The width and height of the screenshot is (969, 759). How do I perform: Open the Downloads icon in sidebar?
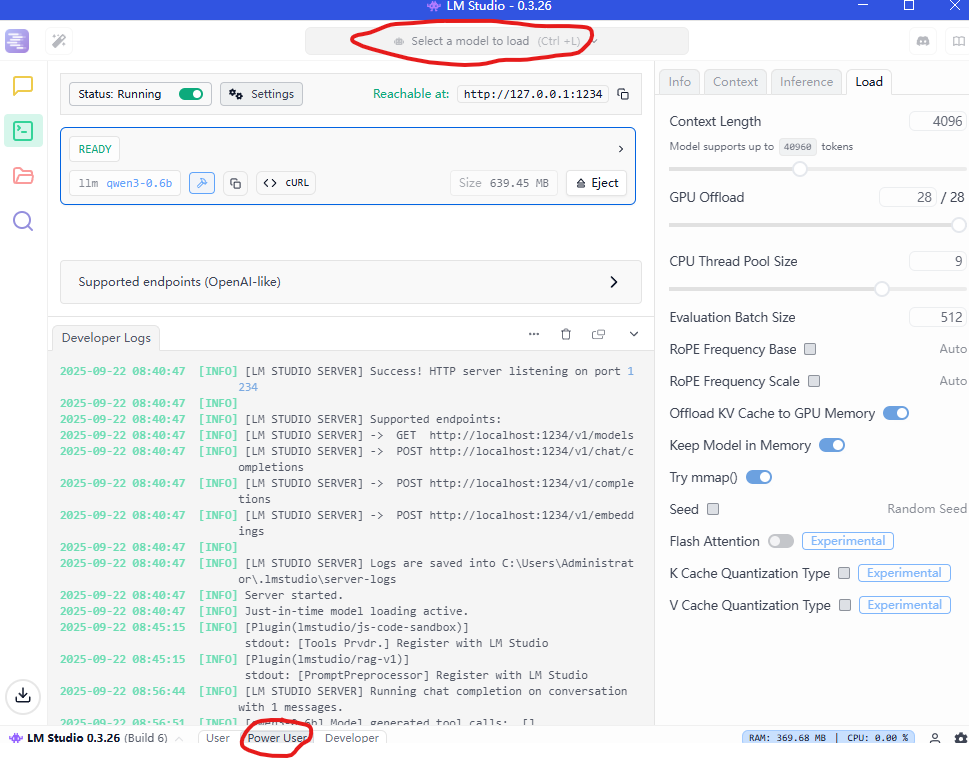pyautogui.click(x=23, y=695)
